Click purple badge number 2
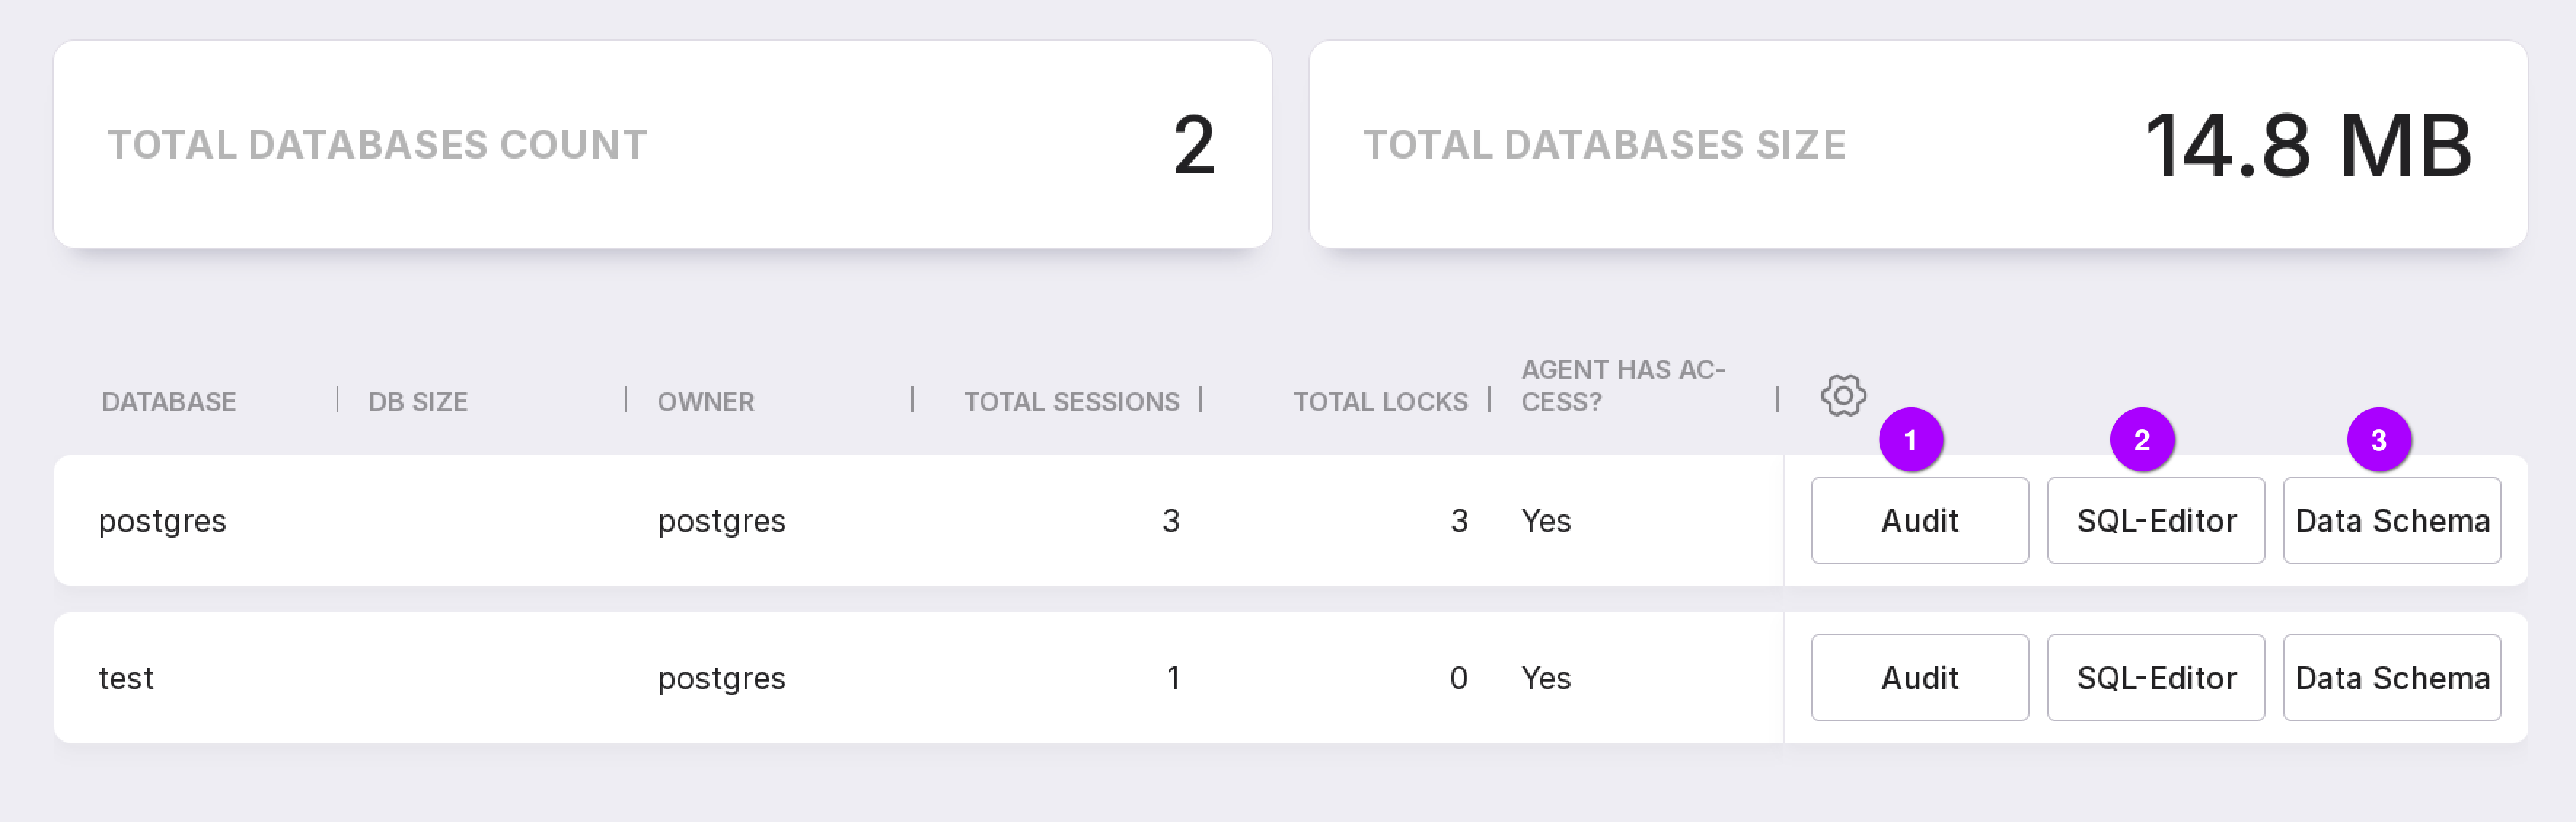Image resolution: width=2576 pixels, height=822 pixels. click(2142, 440)
